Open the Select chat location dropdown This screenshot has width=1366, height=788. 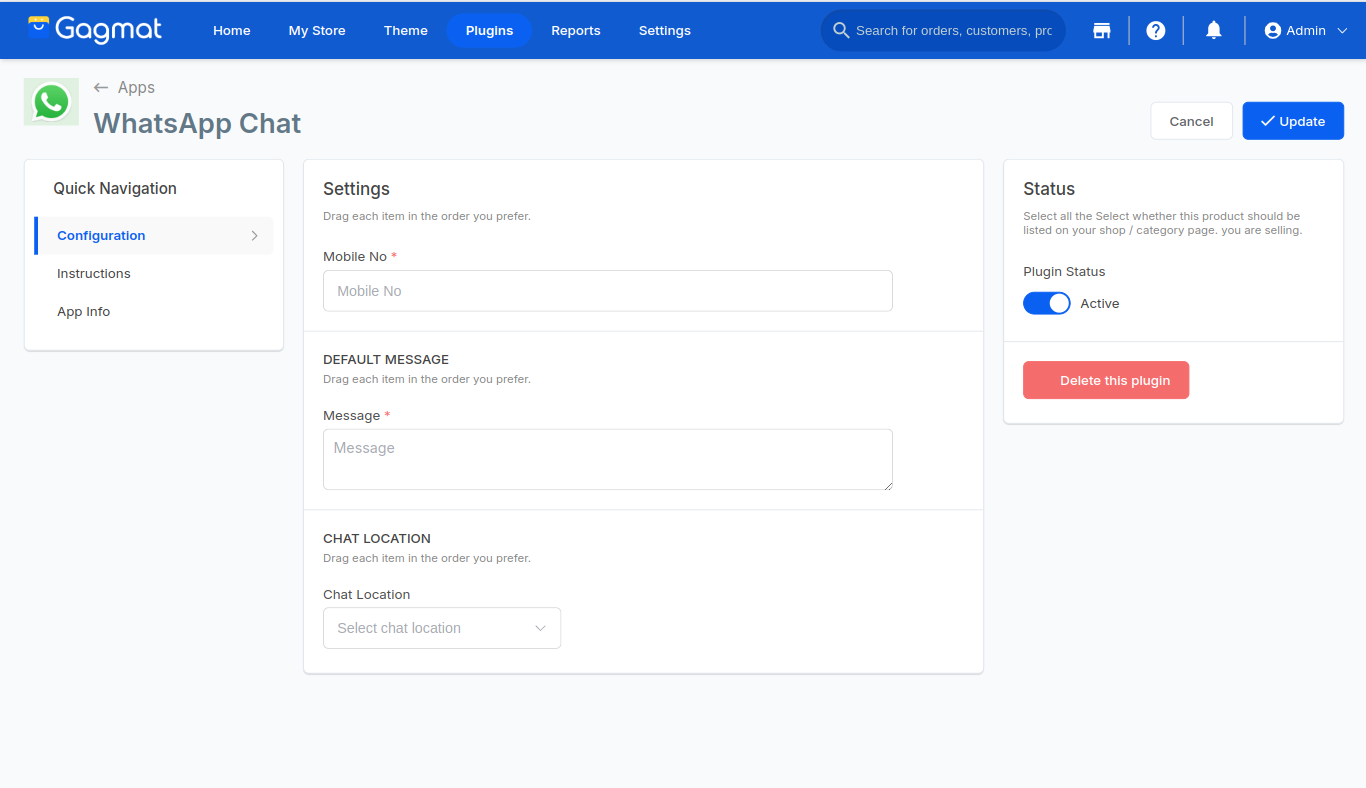coord(442,628)
